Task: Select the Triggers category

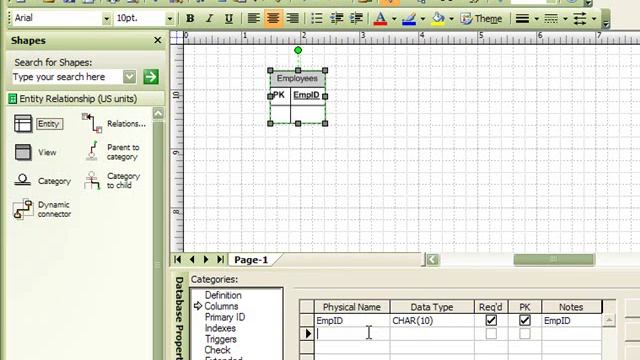Action: click(221, 339)
